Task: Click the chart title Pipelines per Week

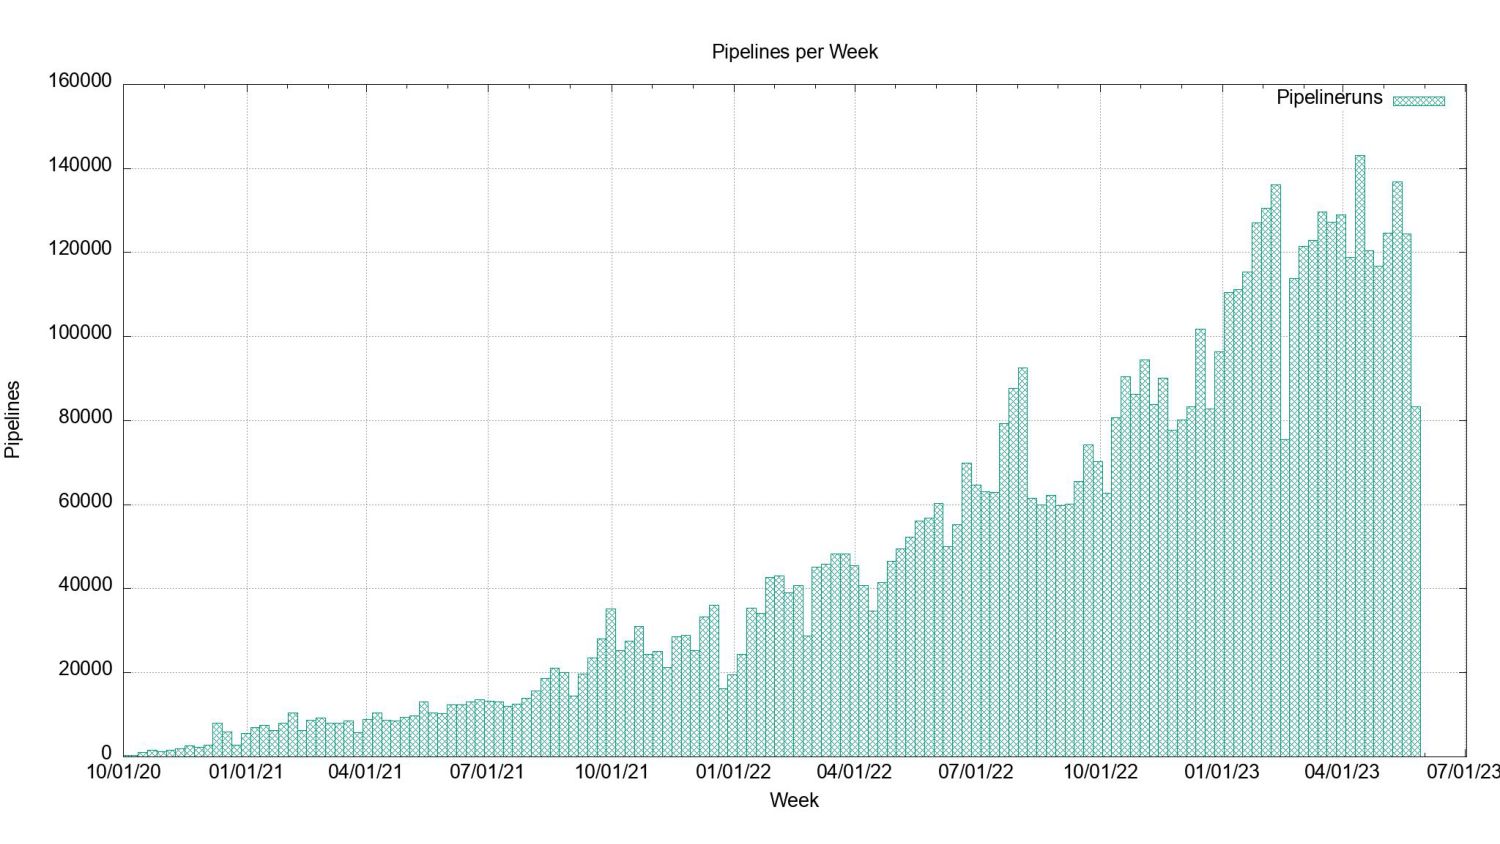Action: pyautogui.click(x=795, y=51)
